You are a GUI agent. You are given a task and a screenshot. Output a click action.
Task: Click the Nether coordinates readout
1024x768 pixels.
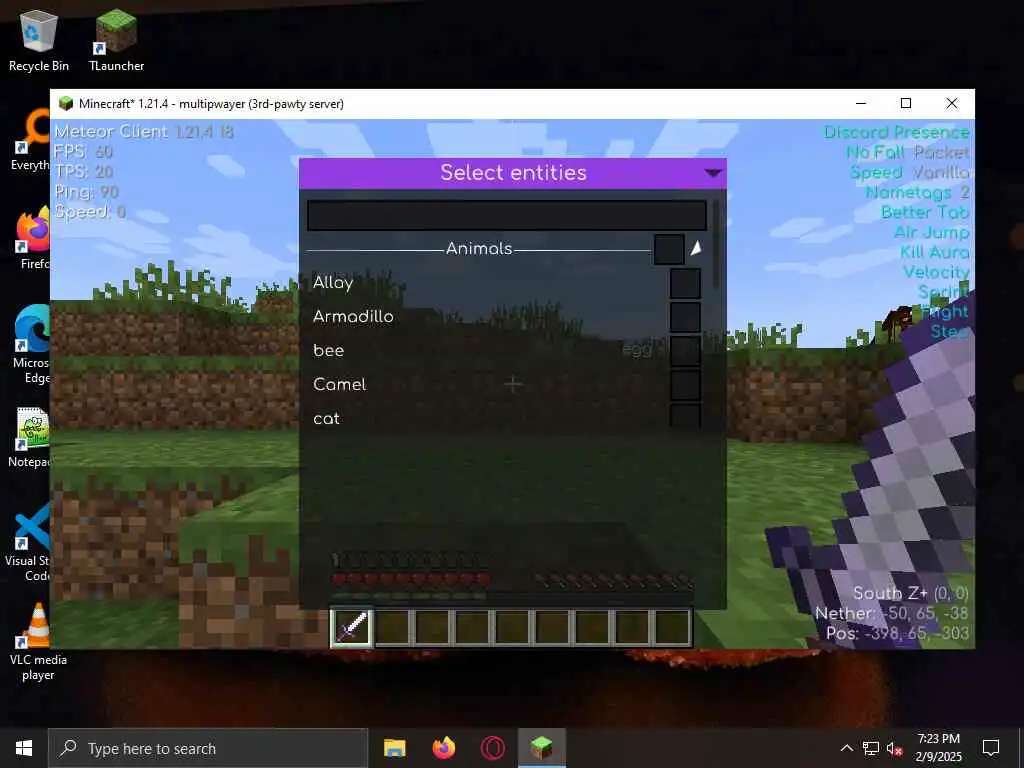(892, 613)
